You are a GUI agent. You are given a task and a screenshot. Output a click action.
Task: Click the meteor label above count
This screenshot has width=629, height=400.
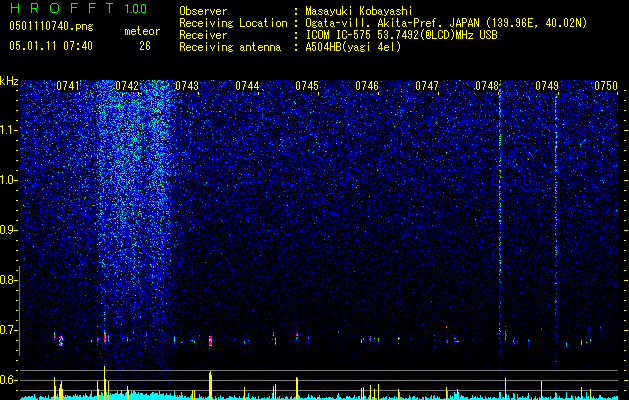[142, 31]
